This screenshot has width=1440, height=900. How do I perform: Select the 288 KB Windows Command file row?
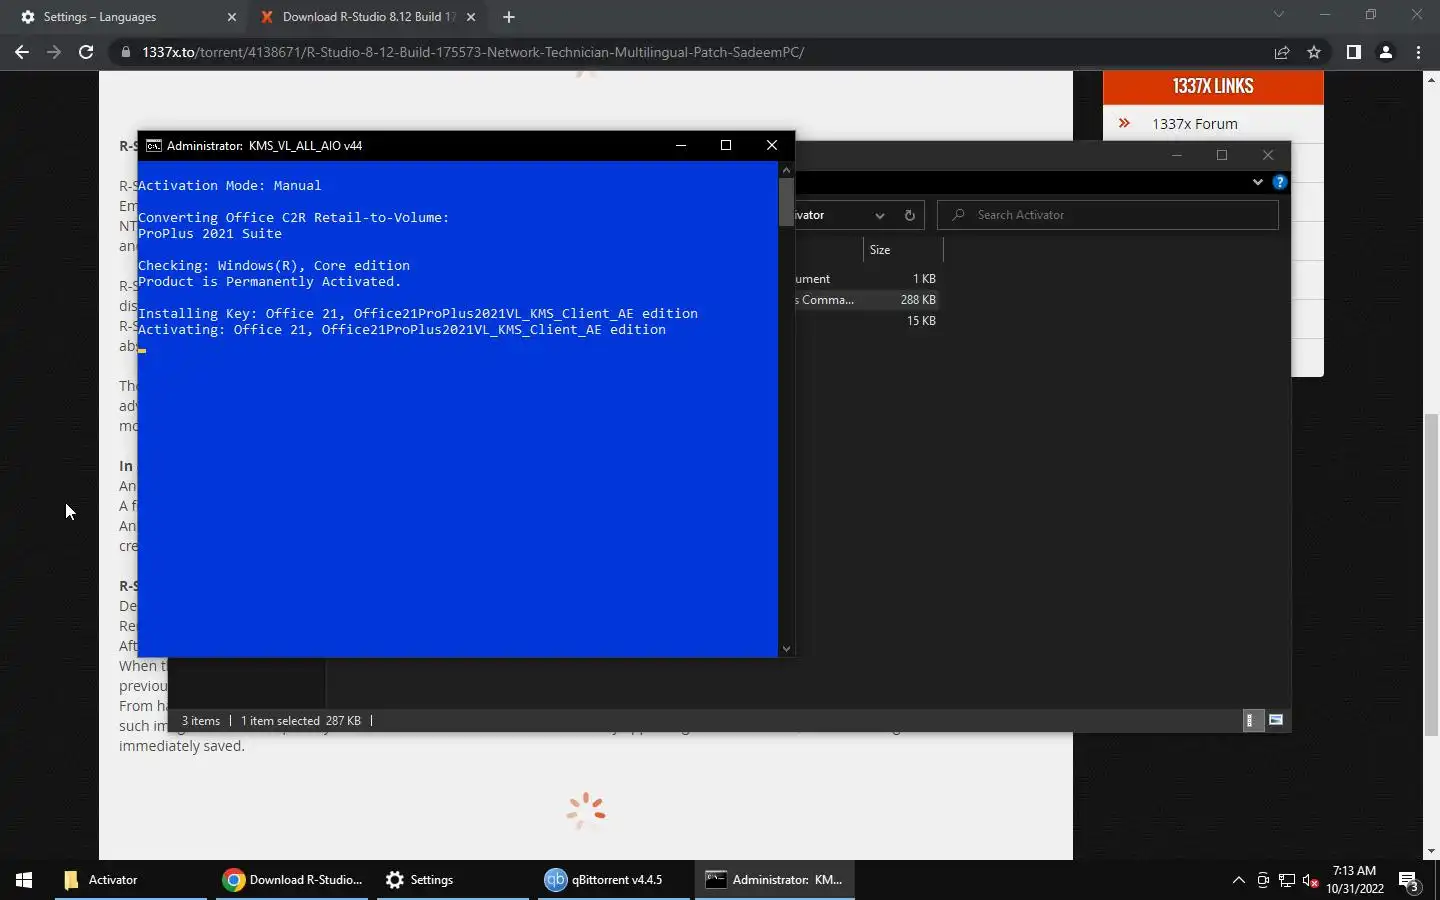[x=868, y=300]
